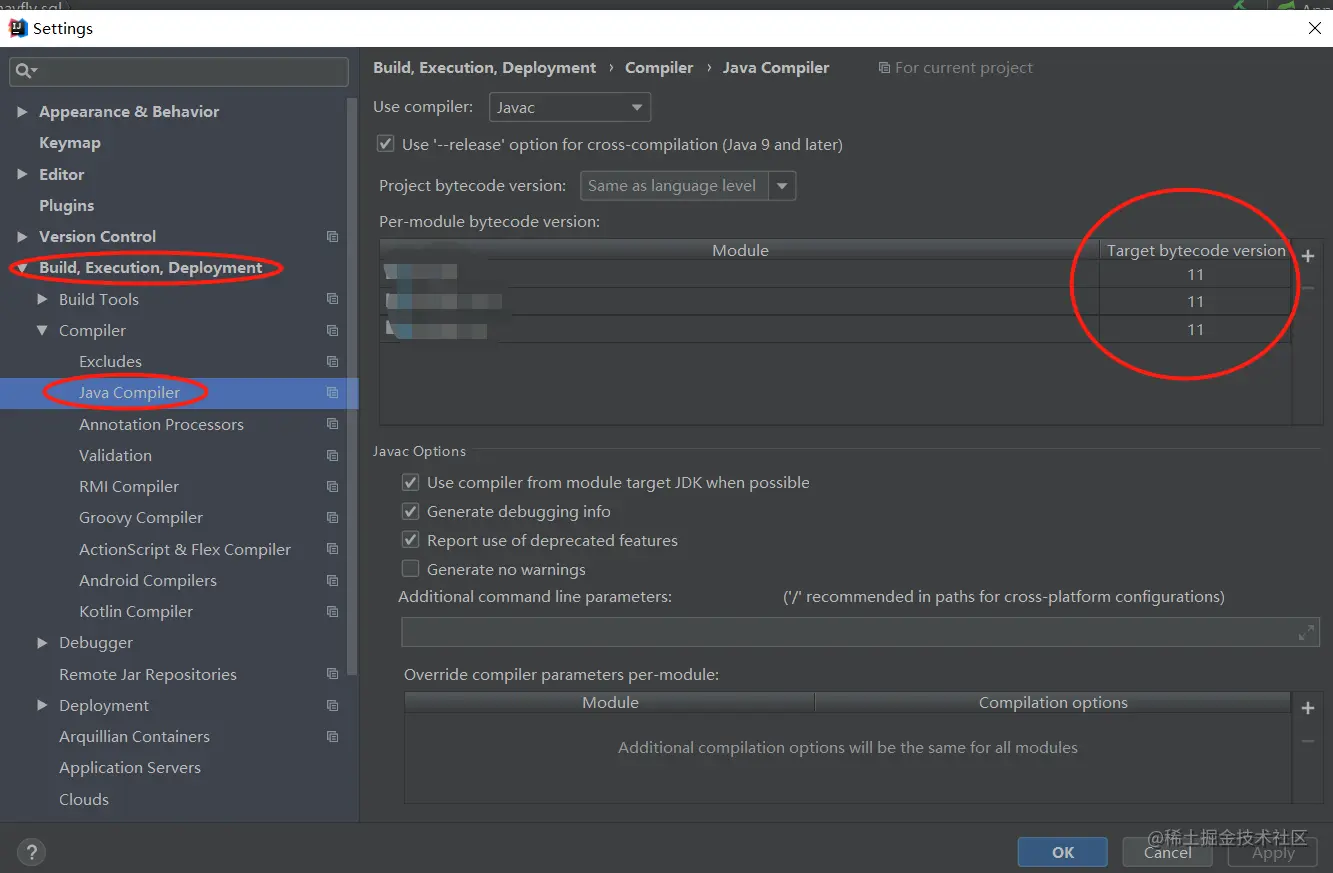Click the IntelliJ logo in the title bar
Image resolution: width=1333 pixels, height=873 pixels.
18,28
